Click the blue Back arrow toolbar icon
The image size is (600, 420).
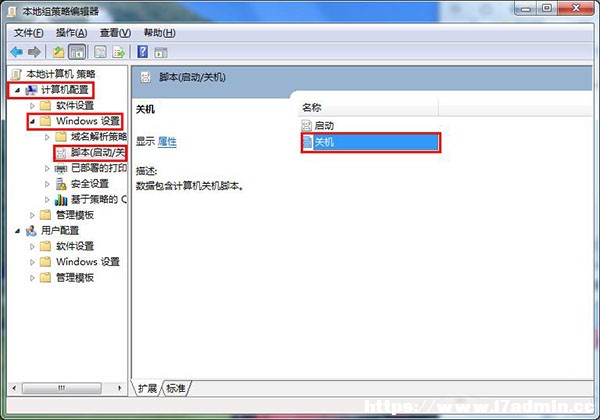[17, 52]
